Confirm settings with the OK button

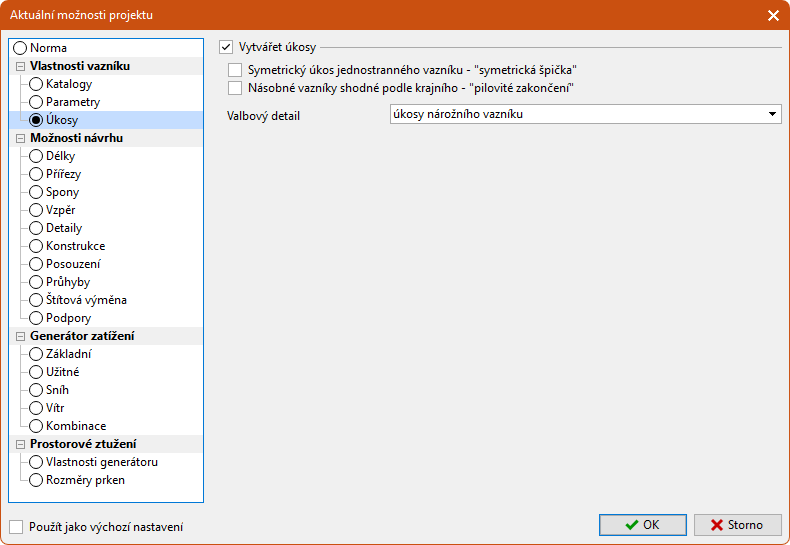tap(642, 525)
